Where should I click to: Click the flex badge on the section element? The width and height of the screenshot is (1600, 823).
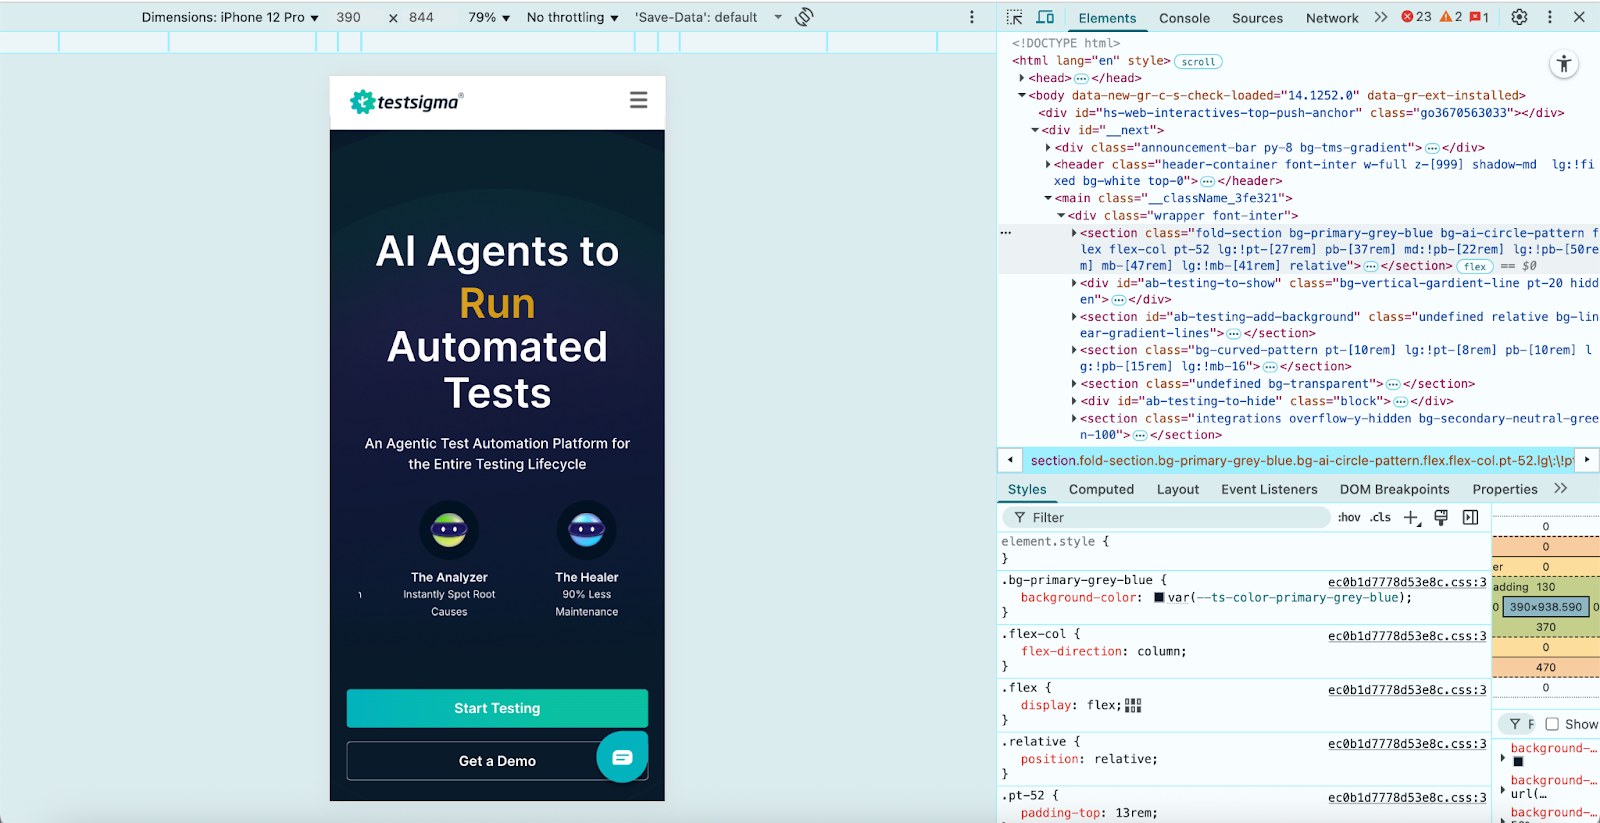click(x=1475, y=266)
